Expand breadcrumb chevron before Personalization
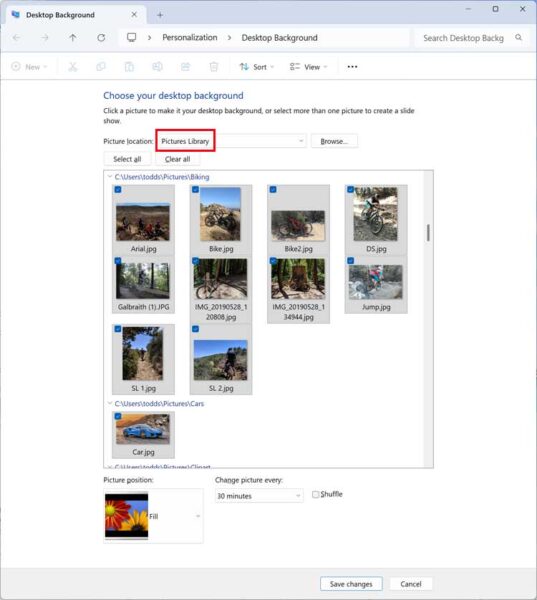 pos(149,38)
